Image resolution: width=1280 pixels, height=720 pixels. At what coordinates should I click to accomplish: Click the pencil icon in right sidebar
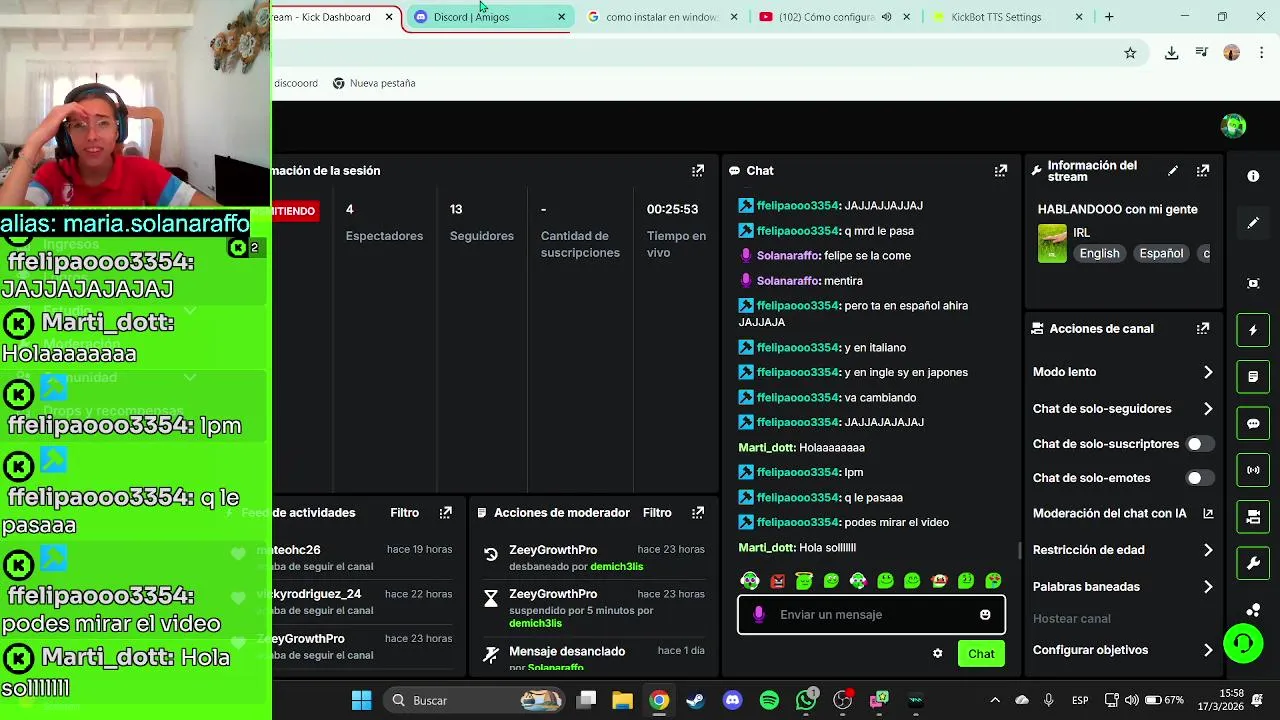click(x=1253, y=223)
